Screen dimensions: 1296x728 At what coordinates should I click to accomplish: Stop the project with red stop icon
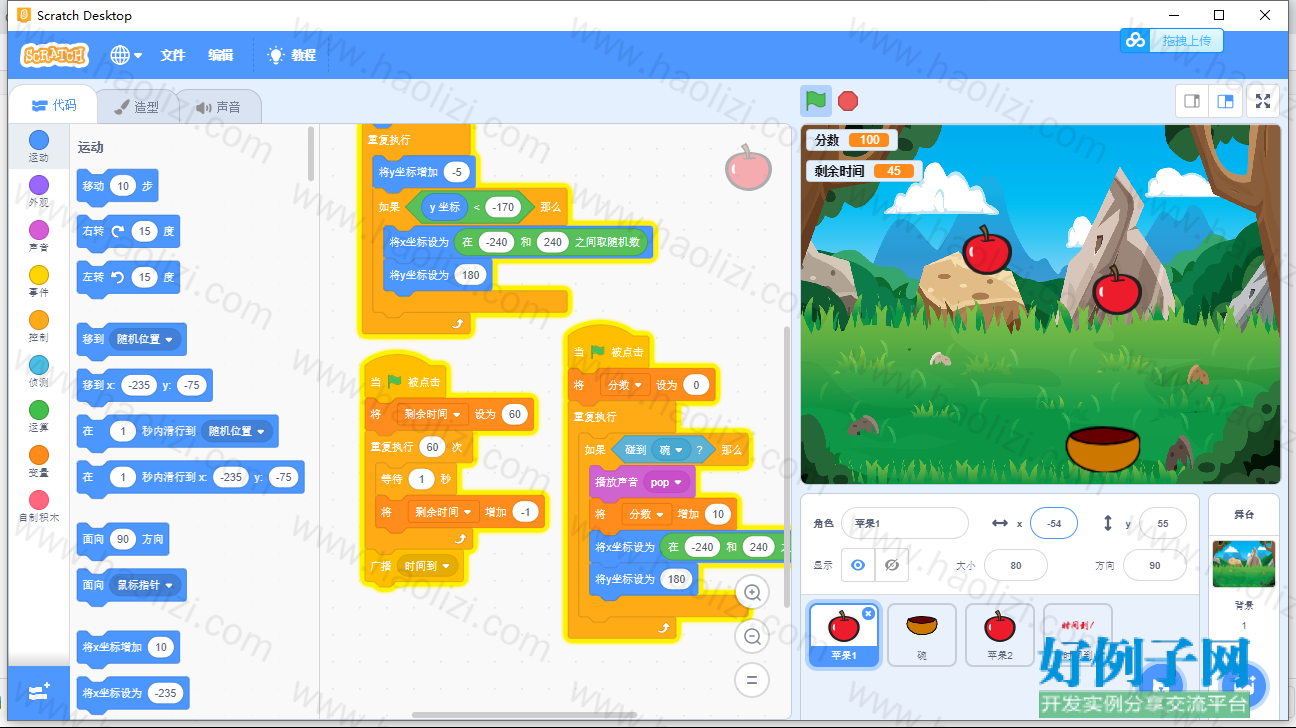point(848,100)
